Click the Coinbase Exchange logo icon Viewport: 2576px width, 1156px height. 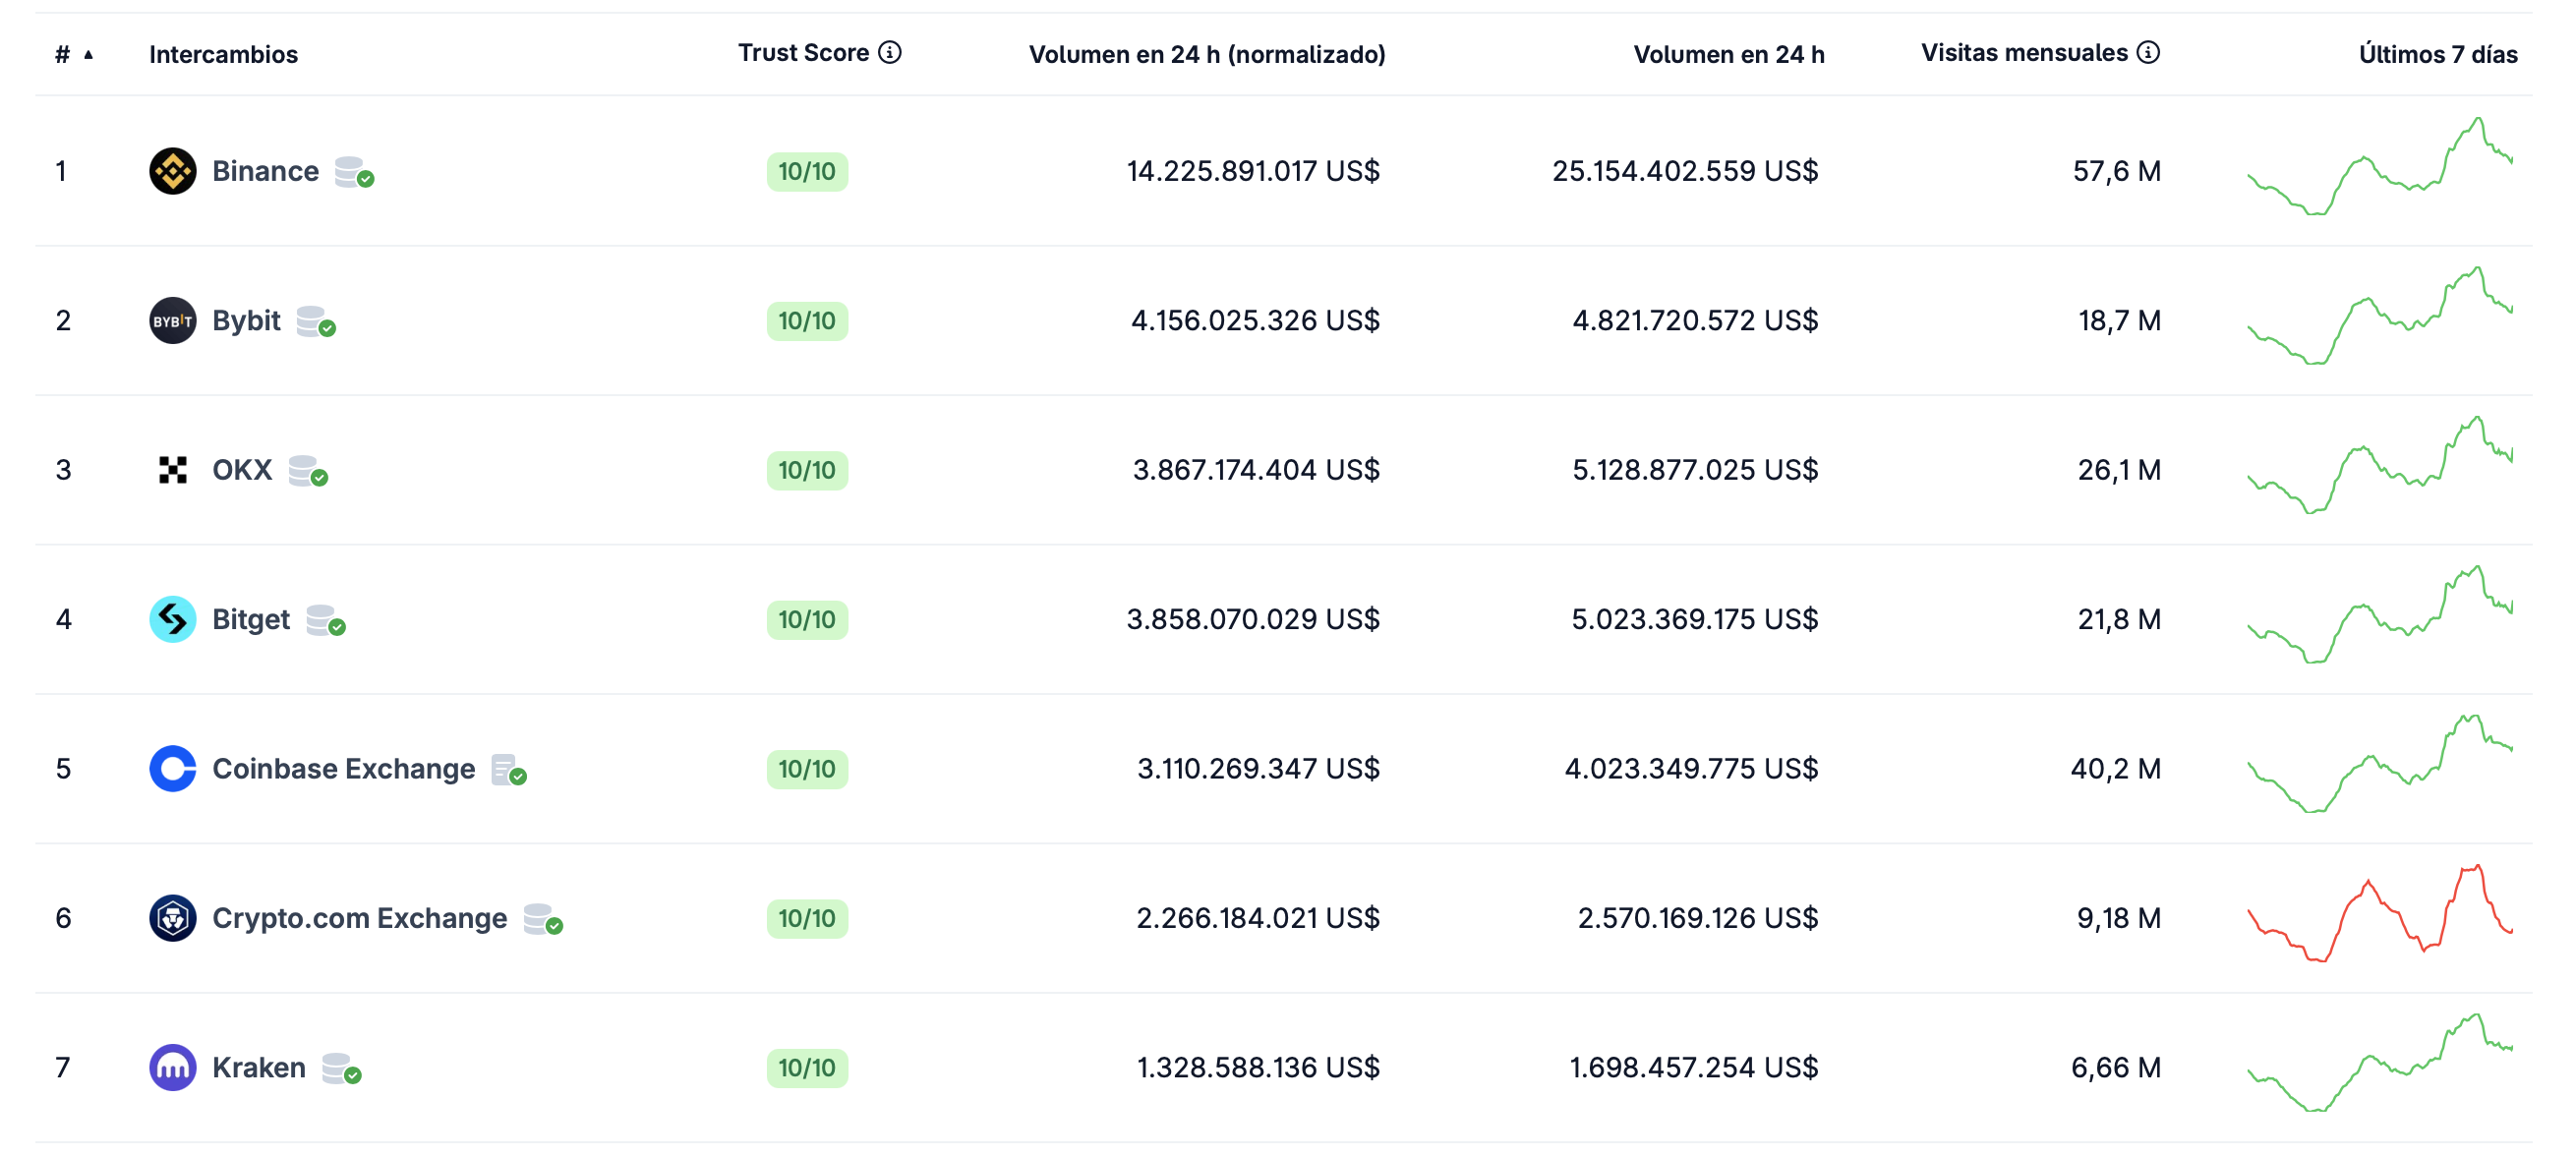(172, 768)
